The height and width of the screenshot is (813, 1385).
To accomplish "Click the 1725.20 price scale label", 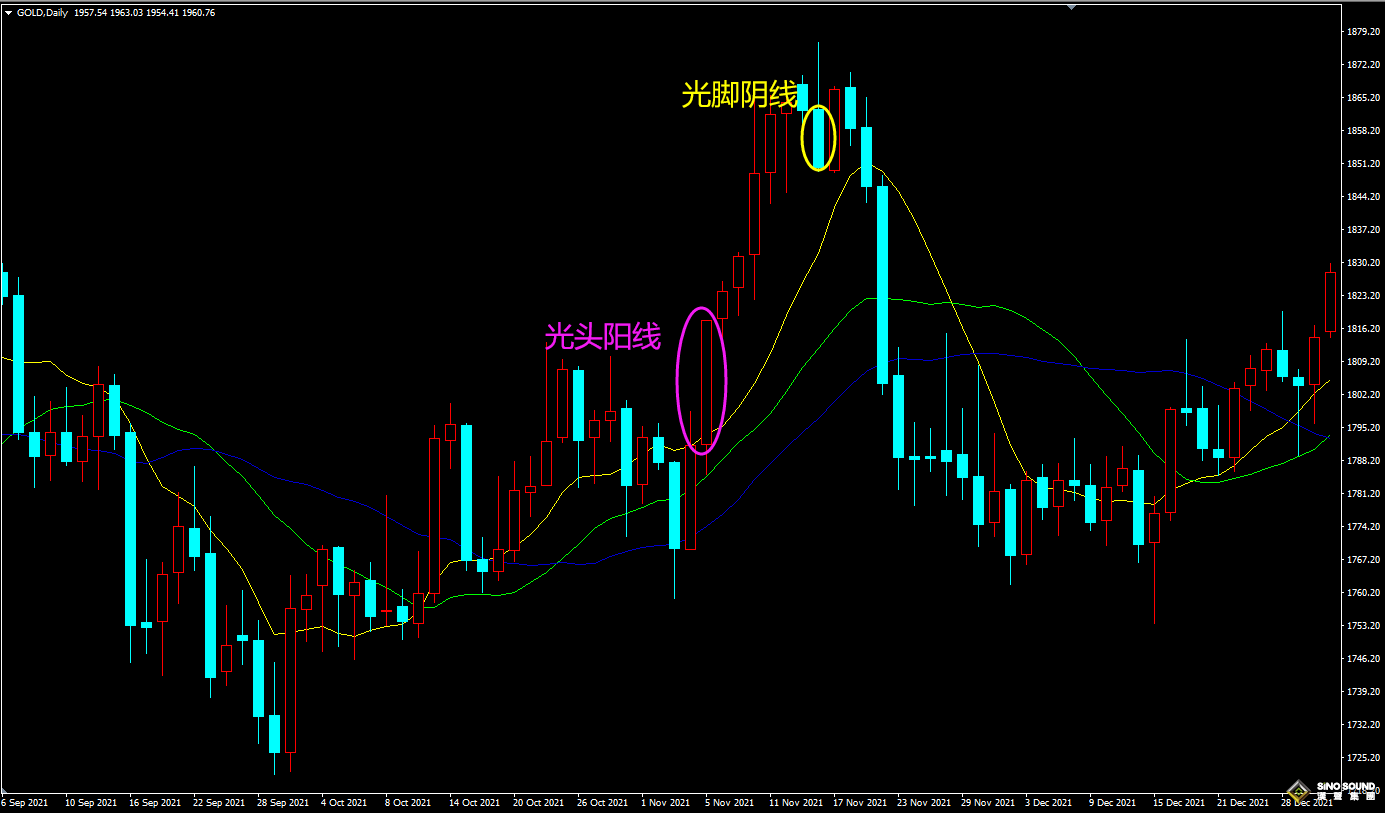I will click(x=1364, y=757).
